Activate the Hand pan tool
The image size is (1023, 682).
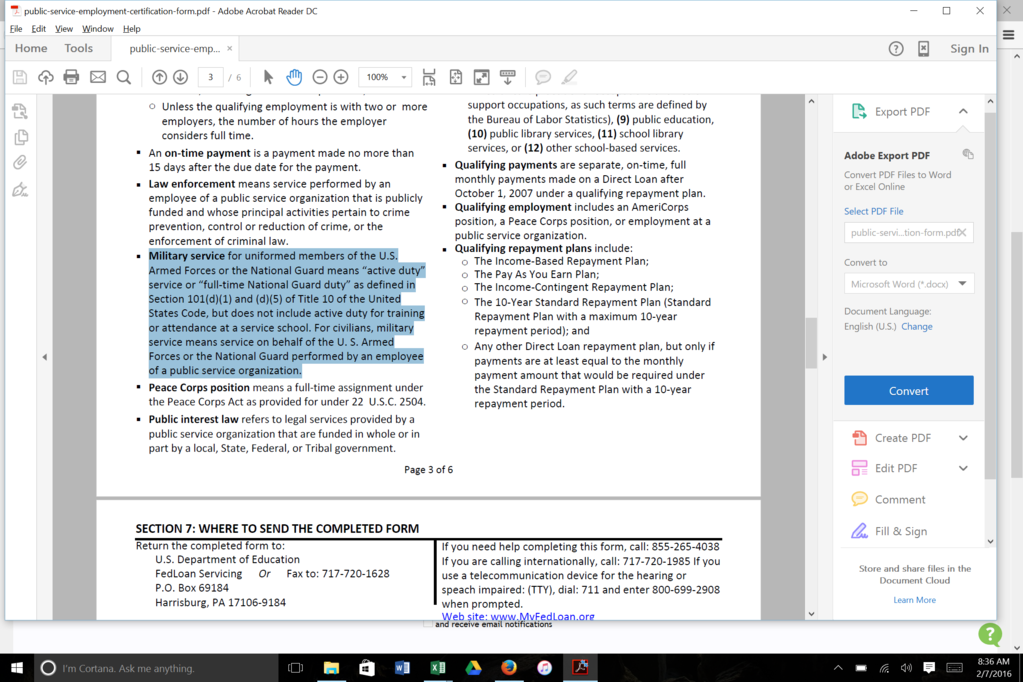(x=294, y=77)
